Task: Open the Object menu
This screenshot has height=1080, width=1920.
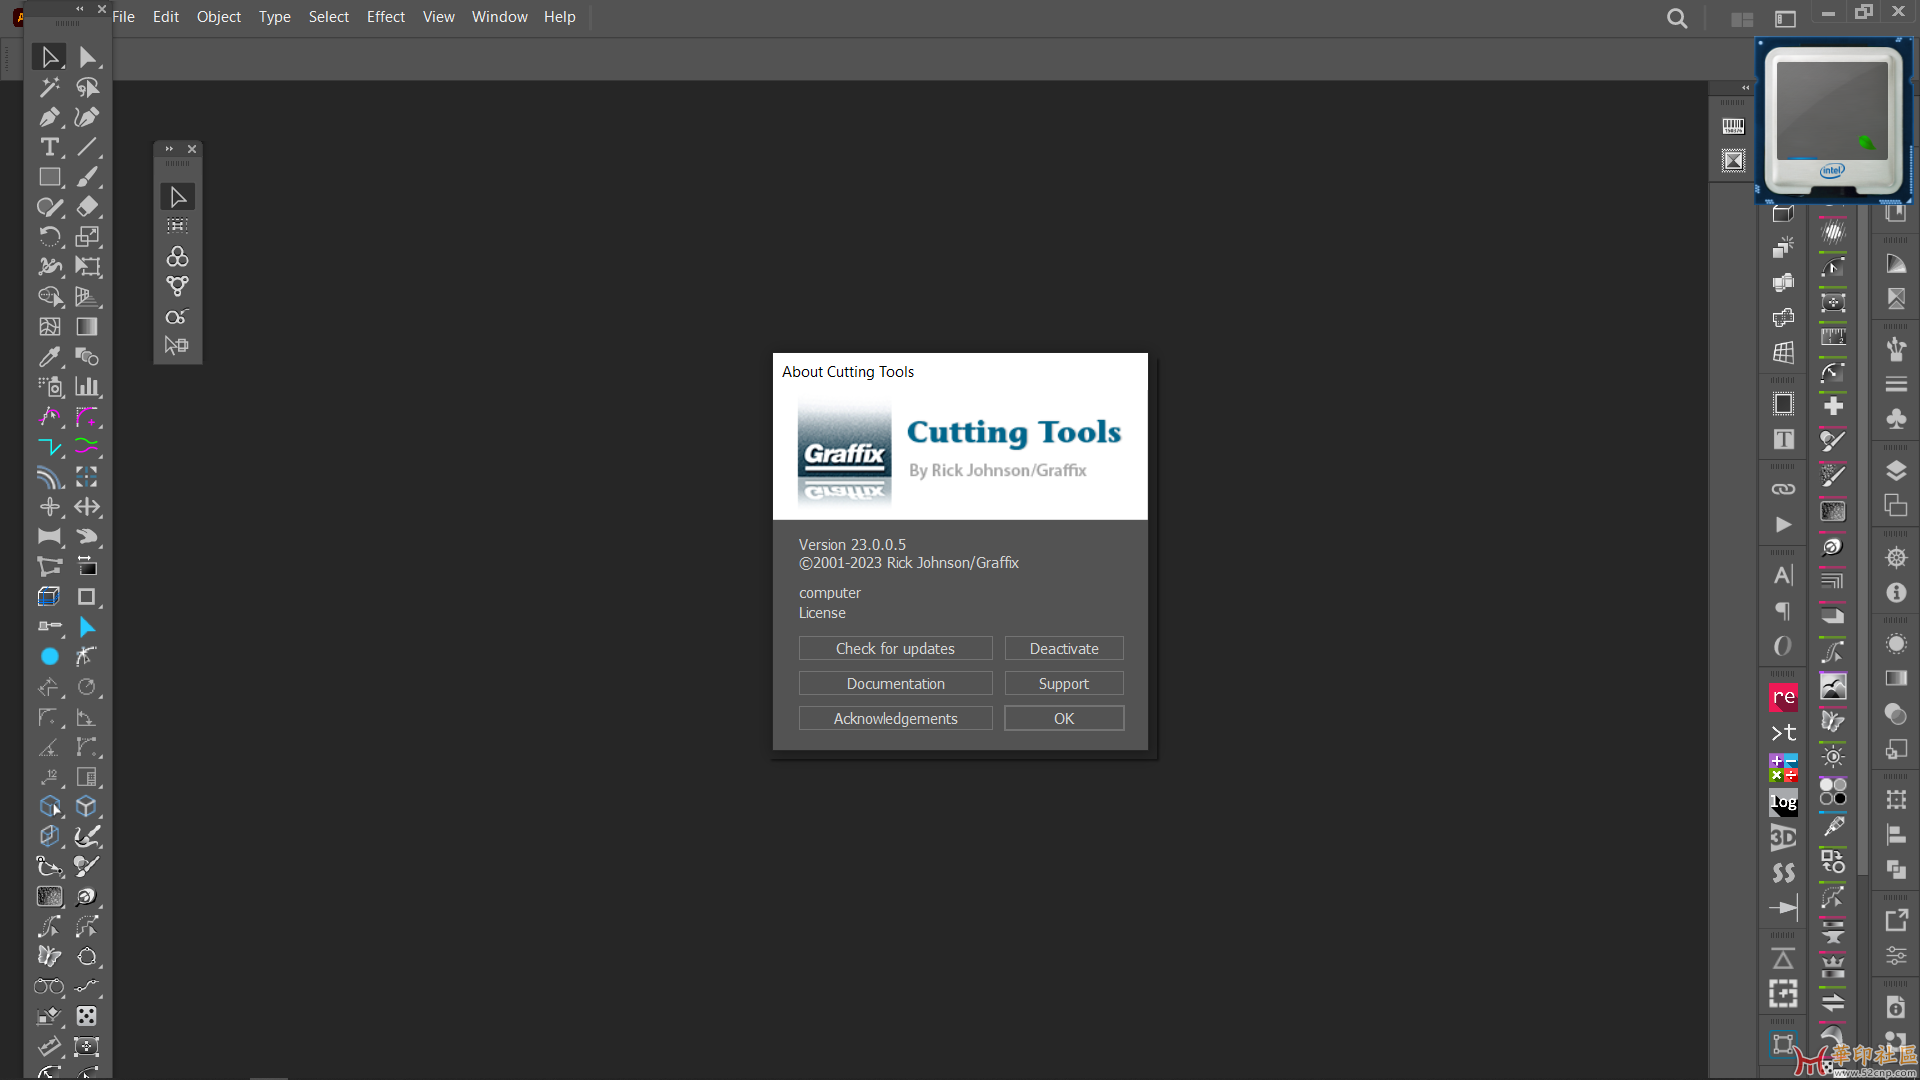Action: [x=219, y=17]
